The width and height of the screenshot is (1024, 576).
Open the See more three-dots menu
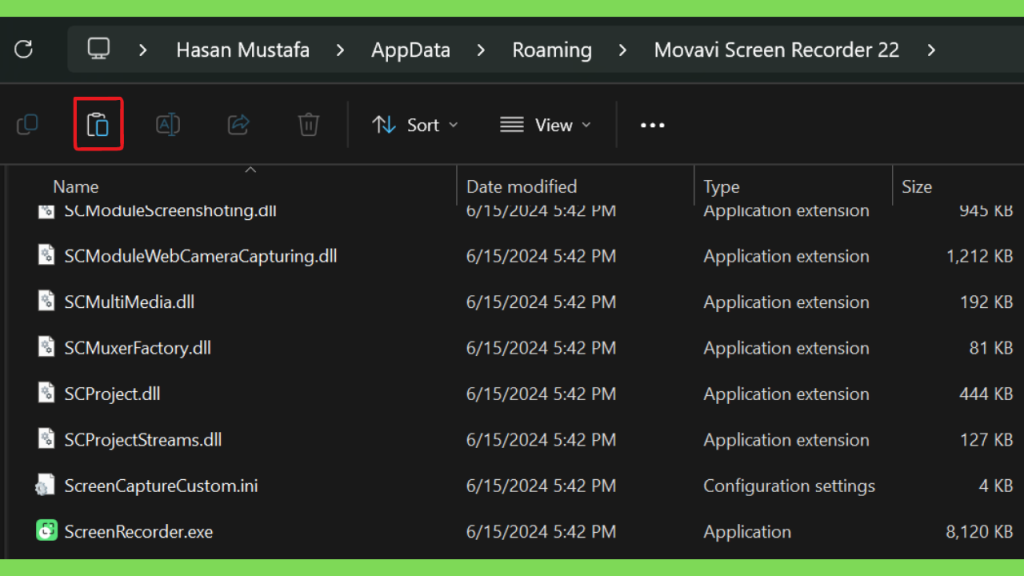pyautogui.click(x=652, y=125)
